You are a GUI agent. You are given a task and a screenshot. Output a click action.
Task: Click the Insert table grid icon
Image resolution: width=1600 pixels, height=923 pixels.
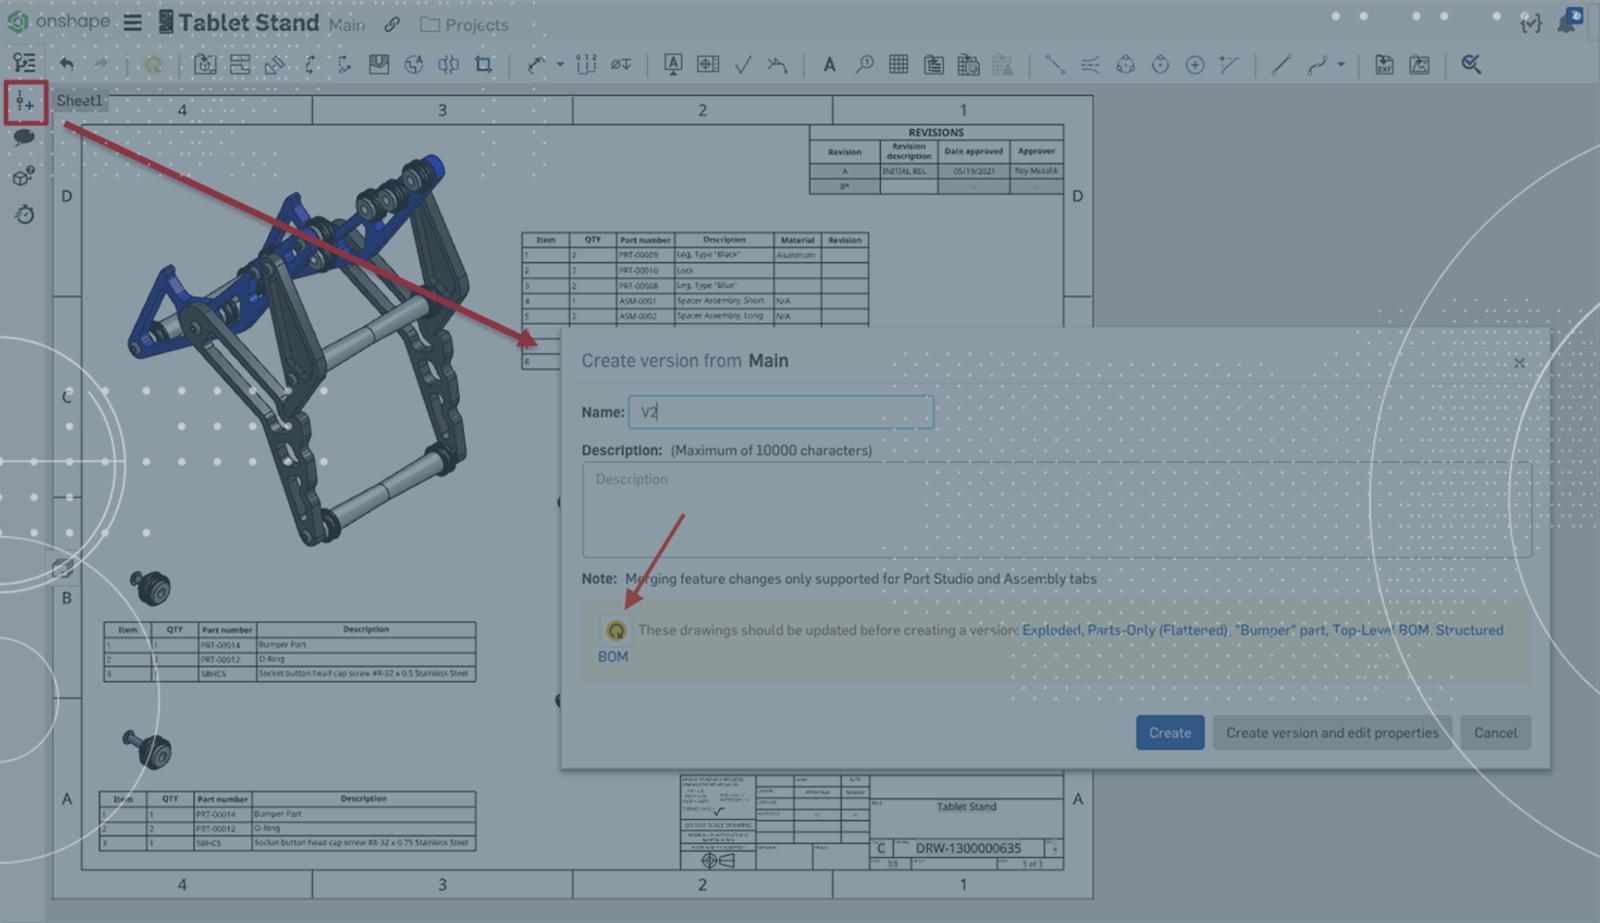point(898,65)
